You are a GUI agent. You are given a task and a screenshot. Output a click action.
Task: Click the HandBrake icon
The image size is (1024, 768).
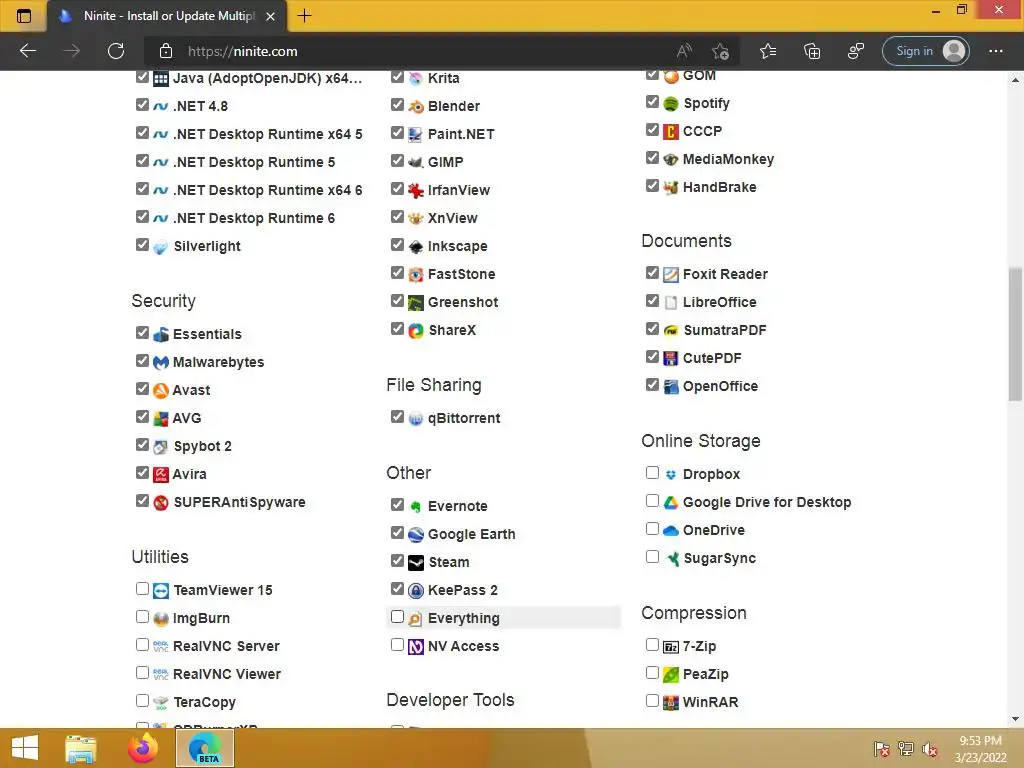pyautogui.click(x=671, y=188)
